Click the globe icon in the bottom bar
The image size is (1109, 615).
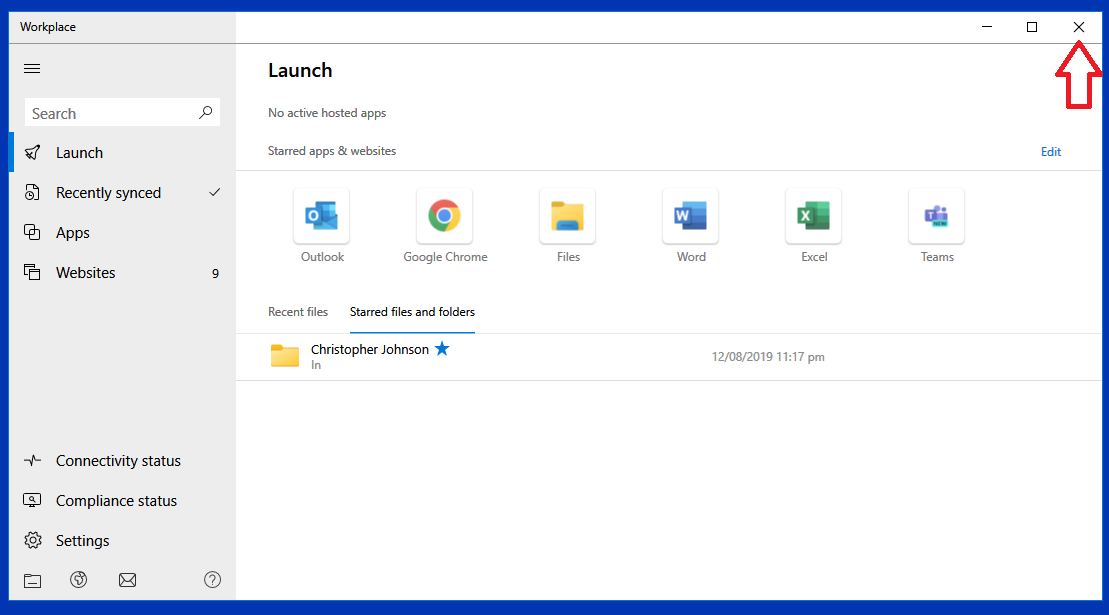click(x=79, y=580)
